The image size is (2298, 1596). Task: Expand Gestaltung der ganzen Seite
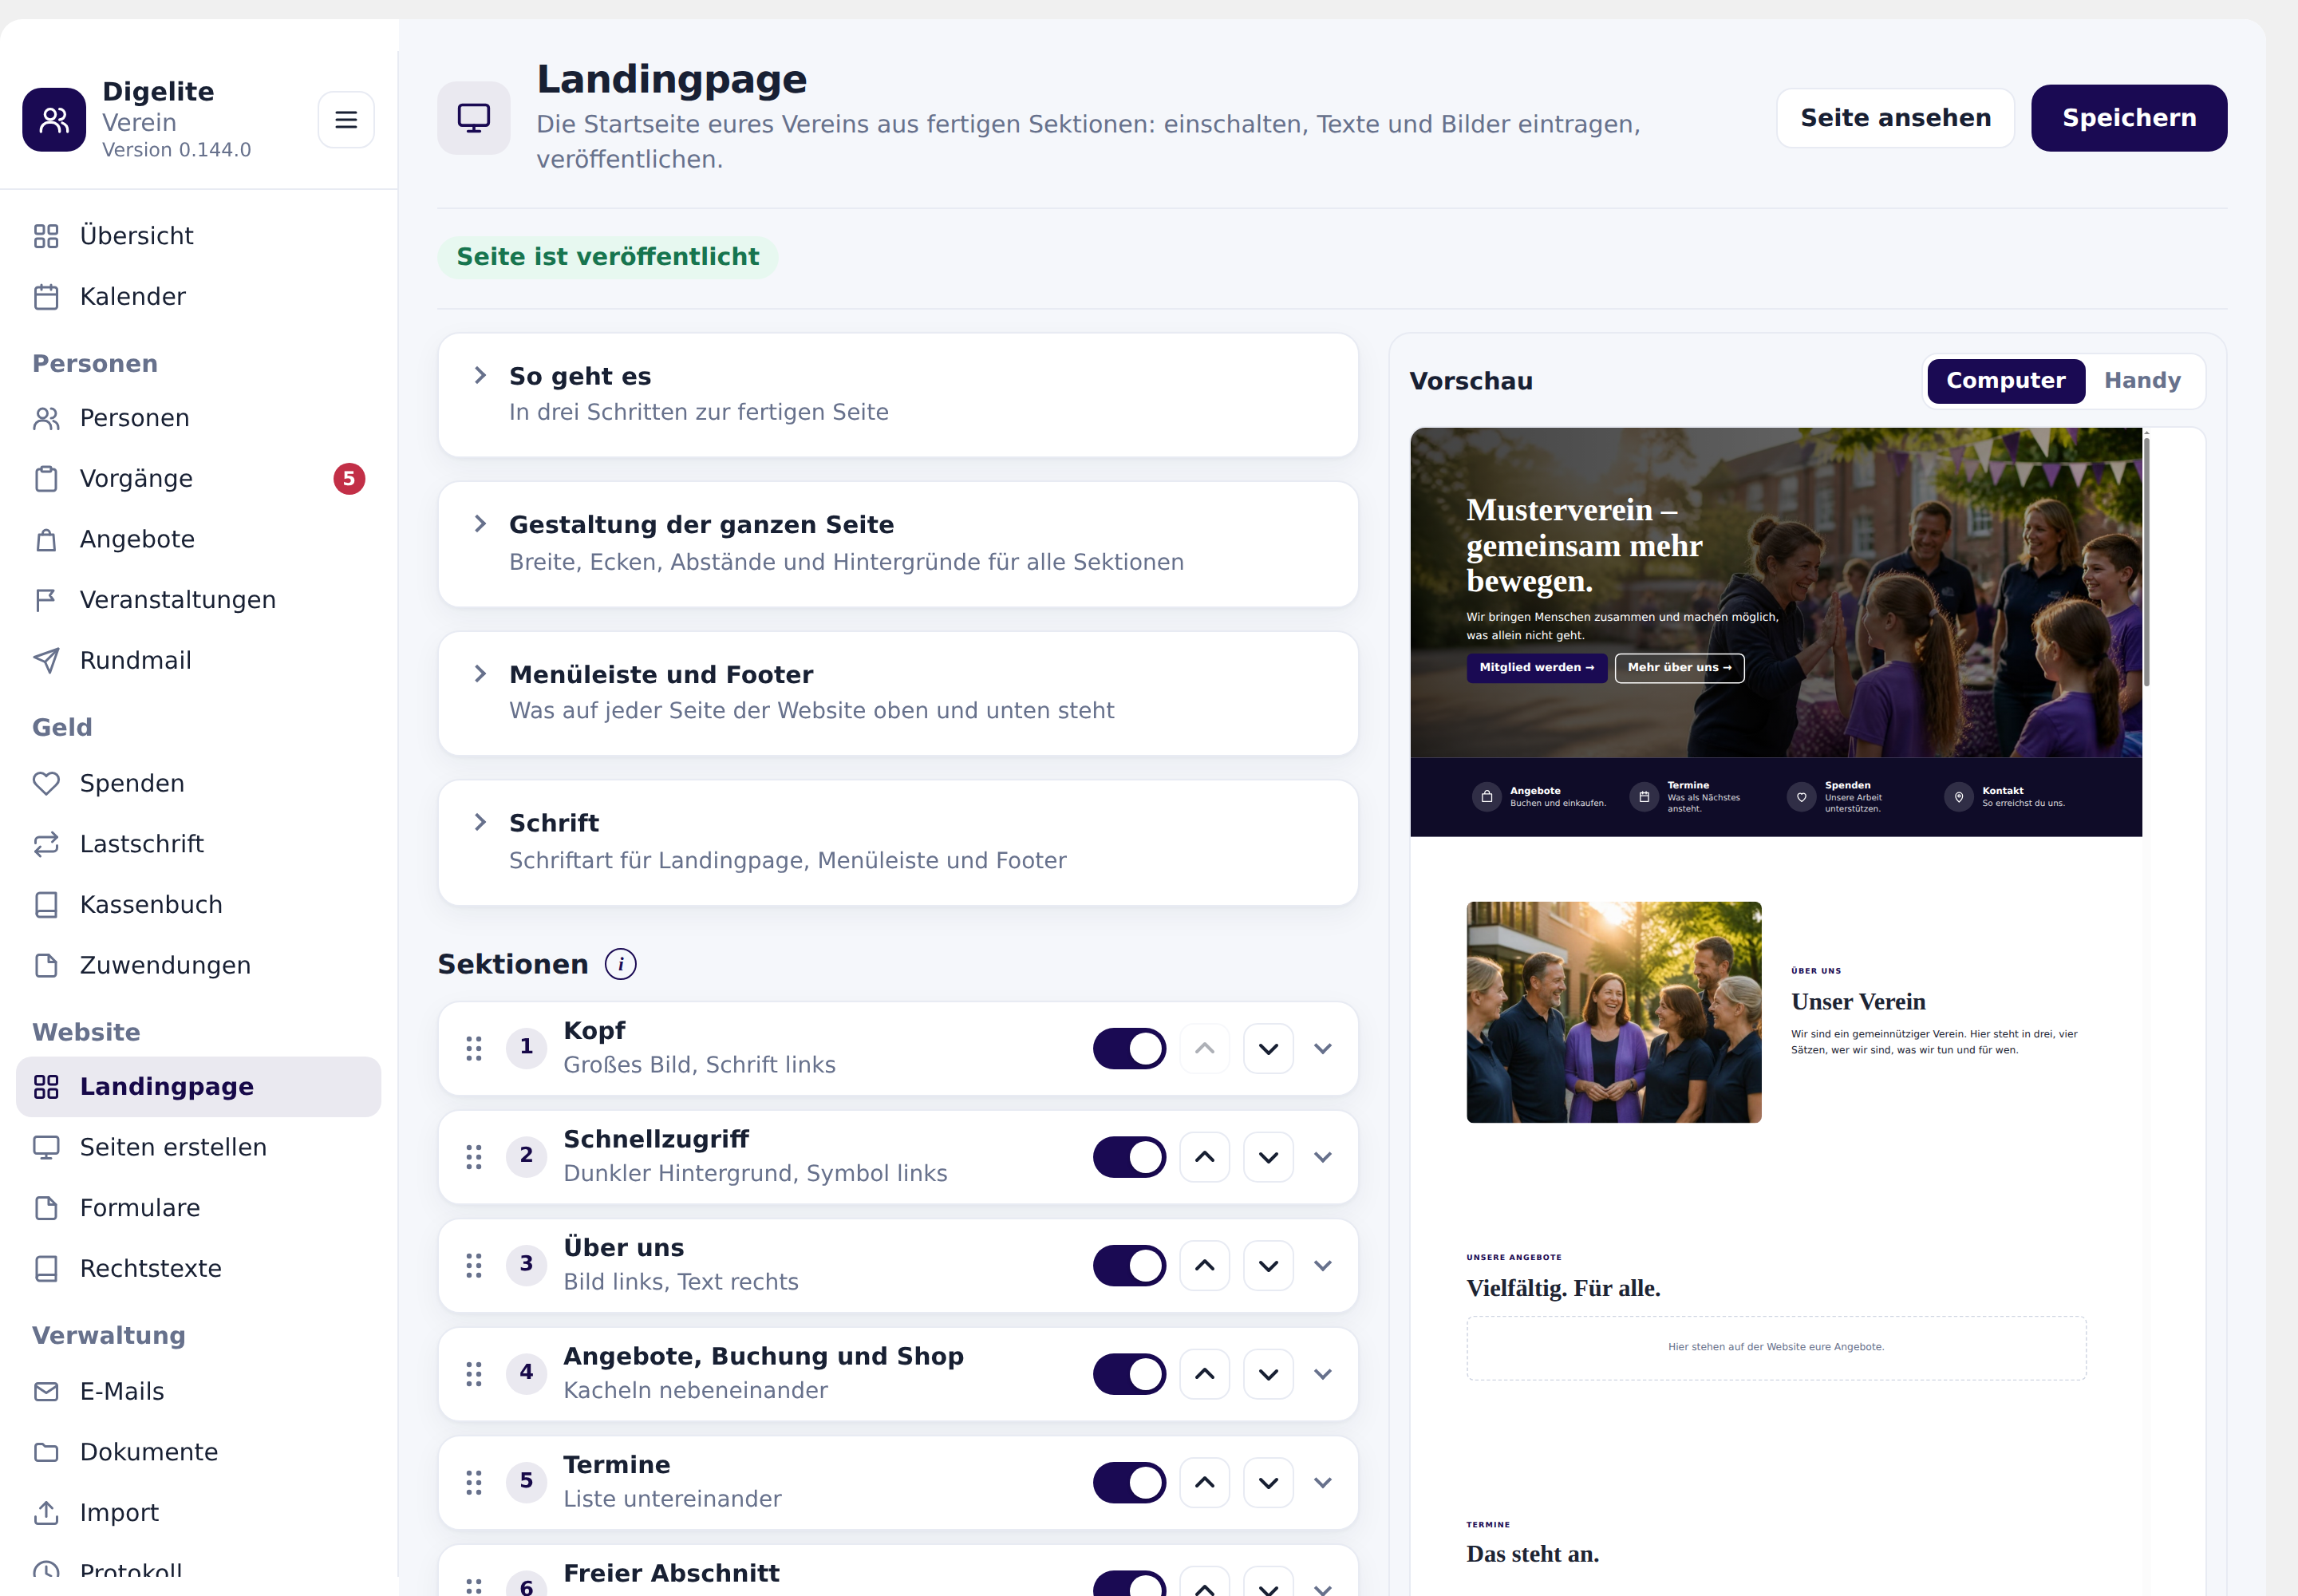tap(898, 544)
